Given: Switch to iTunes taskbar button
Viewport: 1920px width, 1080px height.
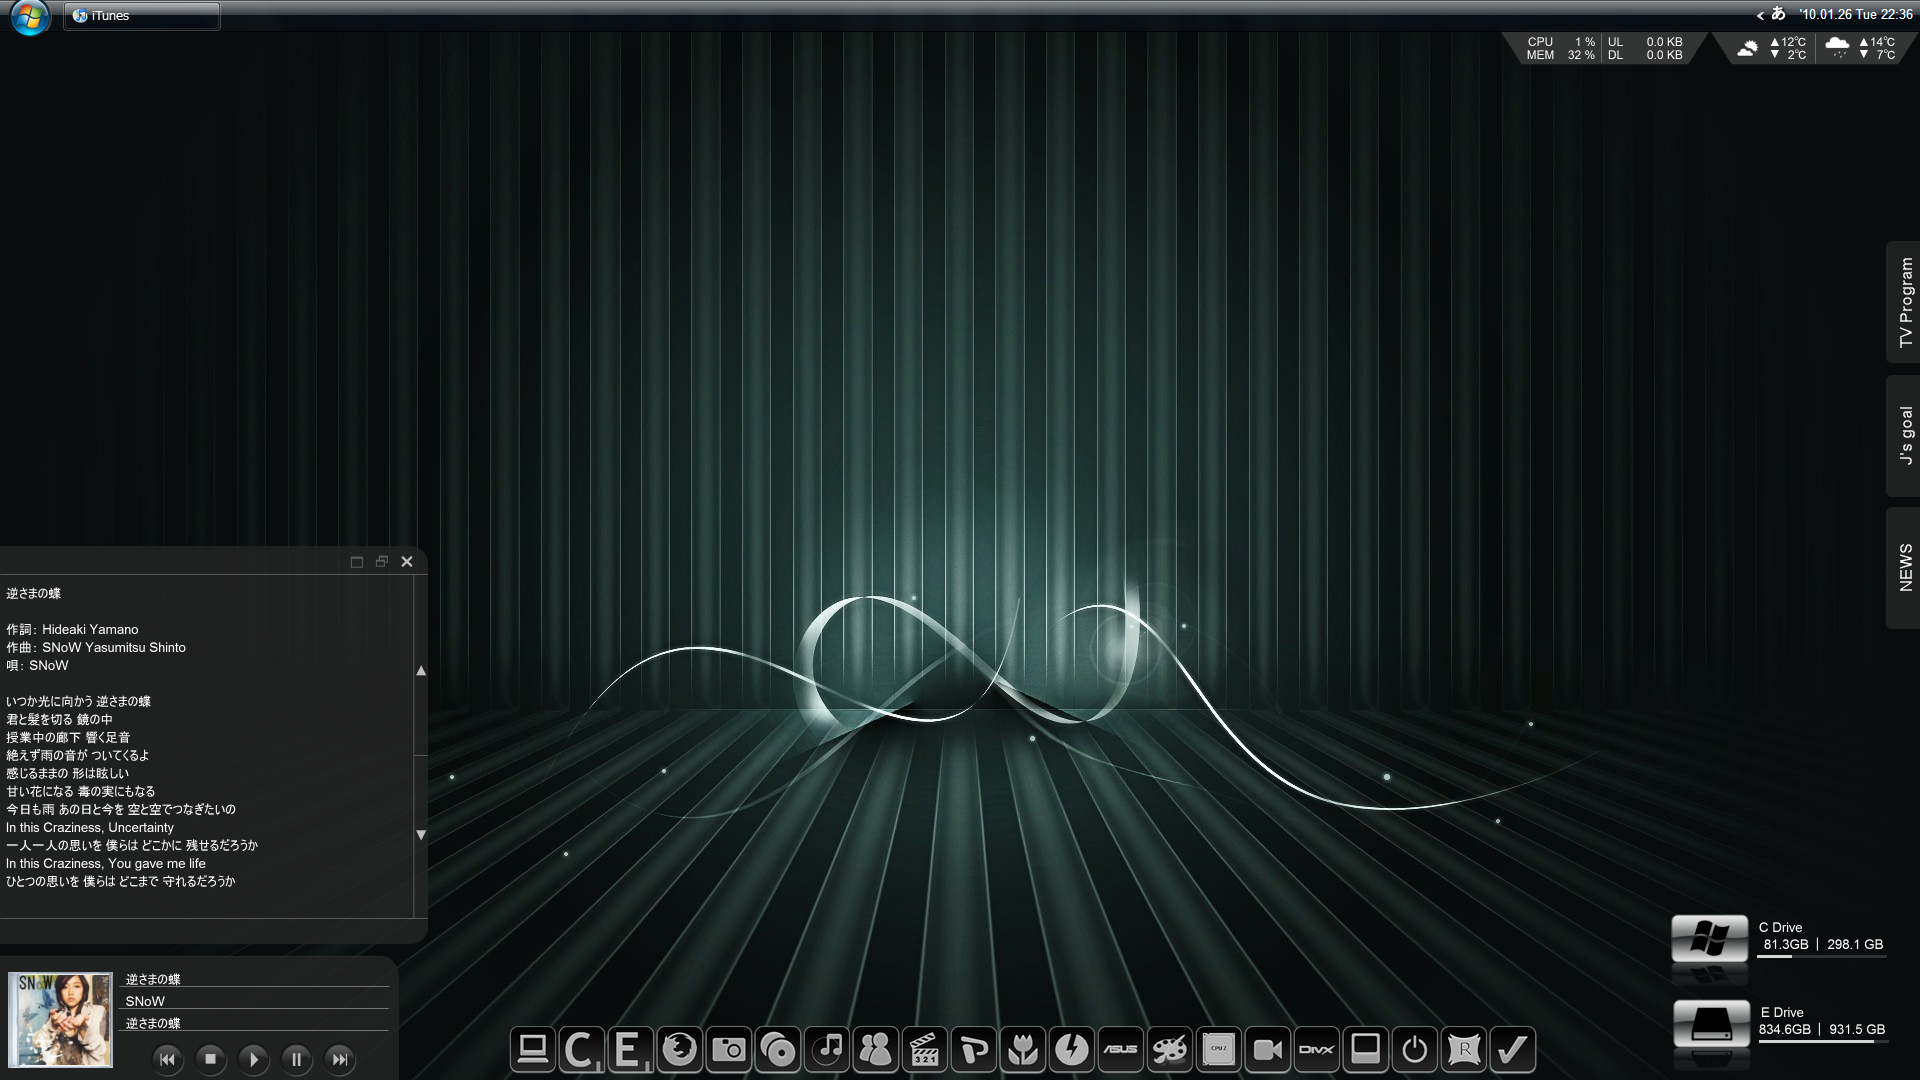Looking at the screenshot, I should (x=142, y=16).
